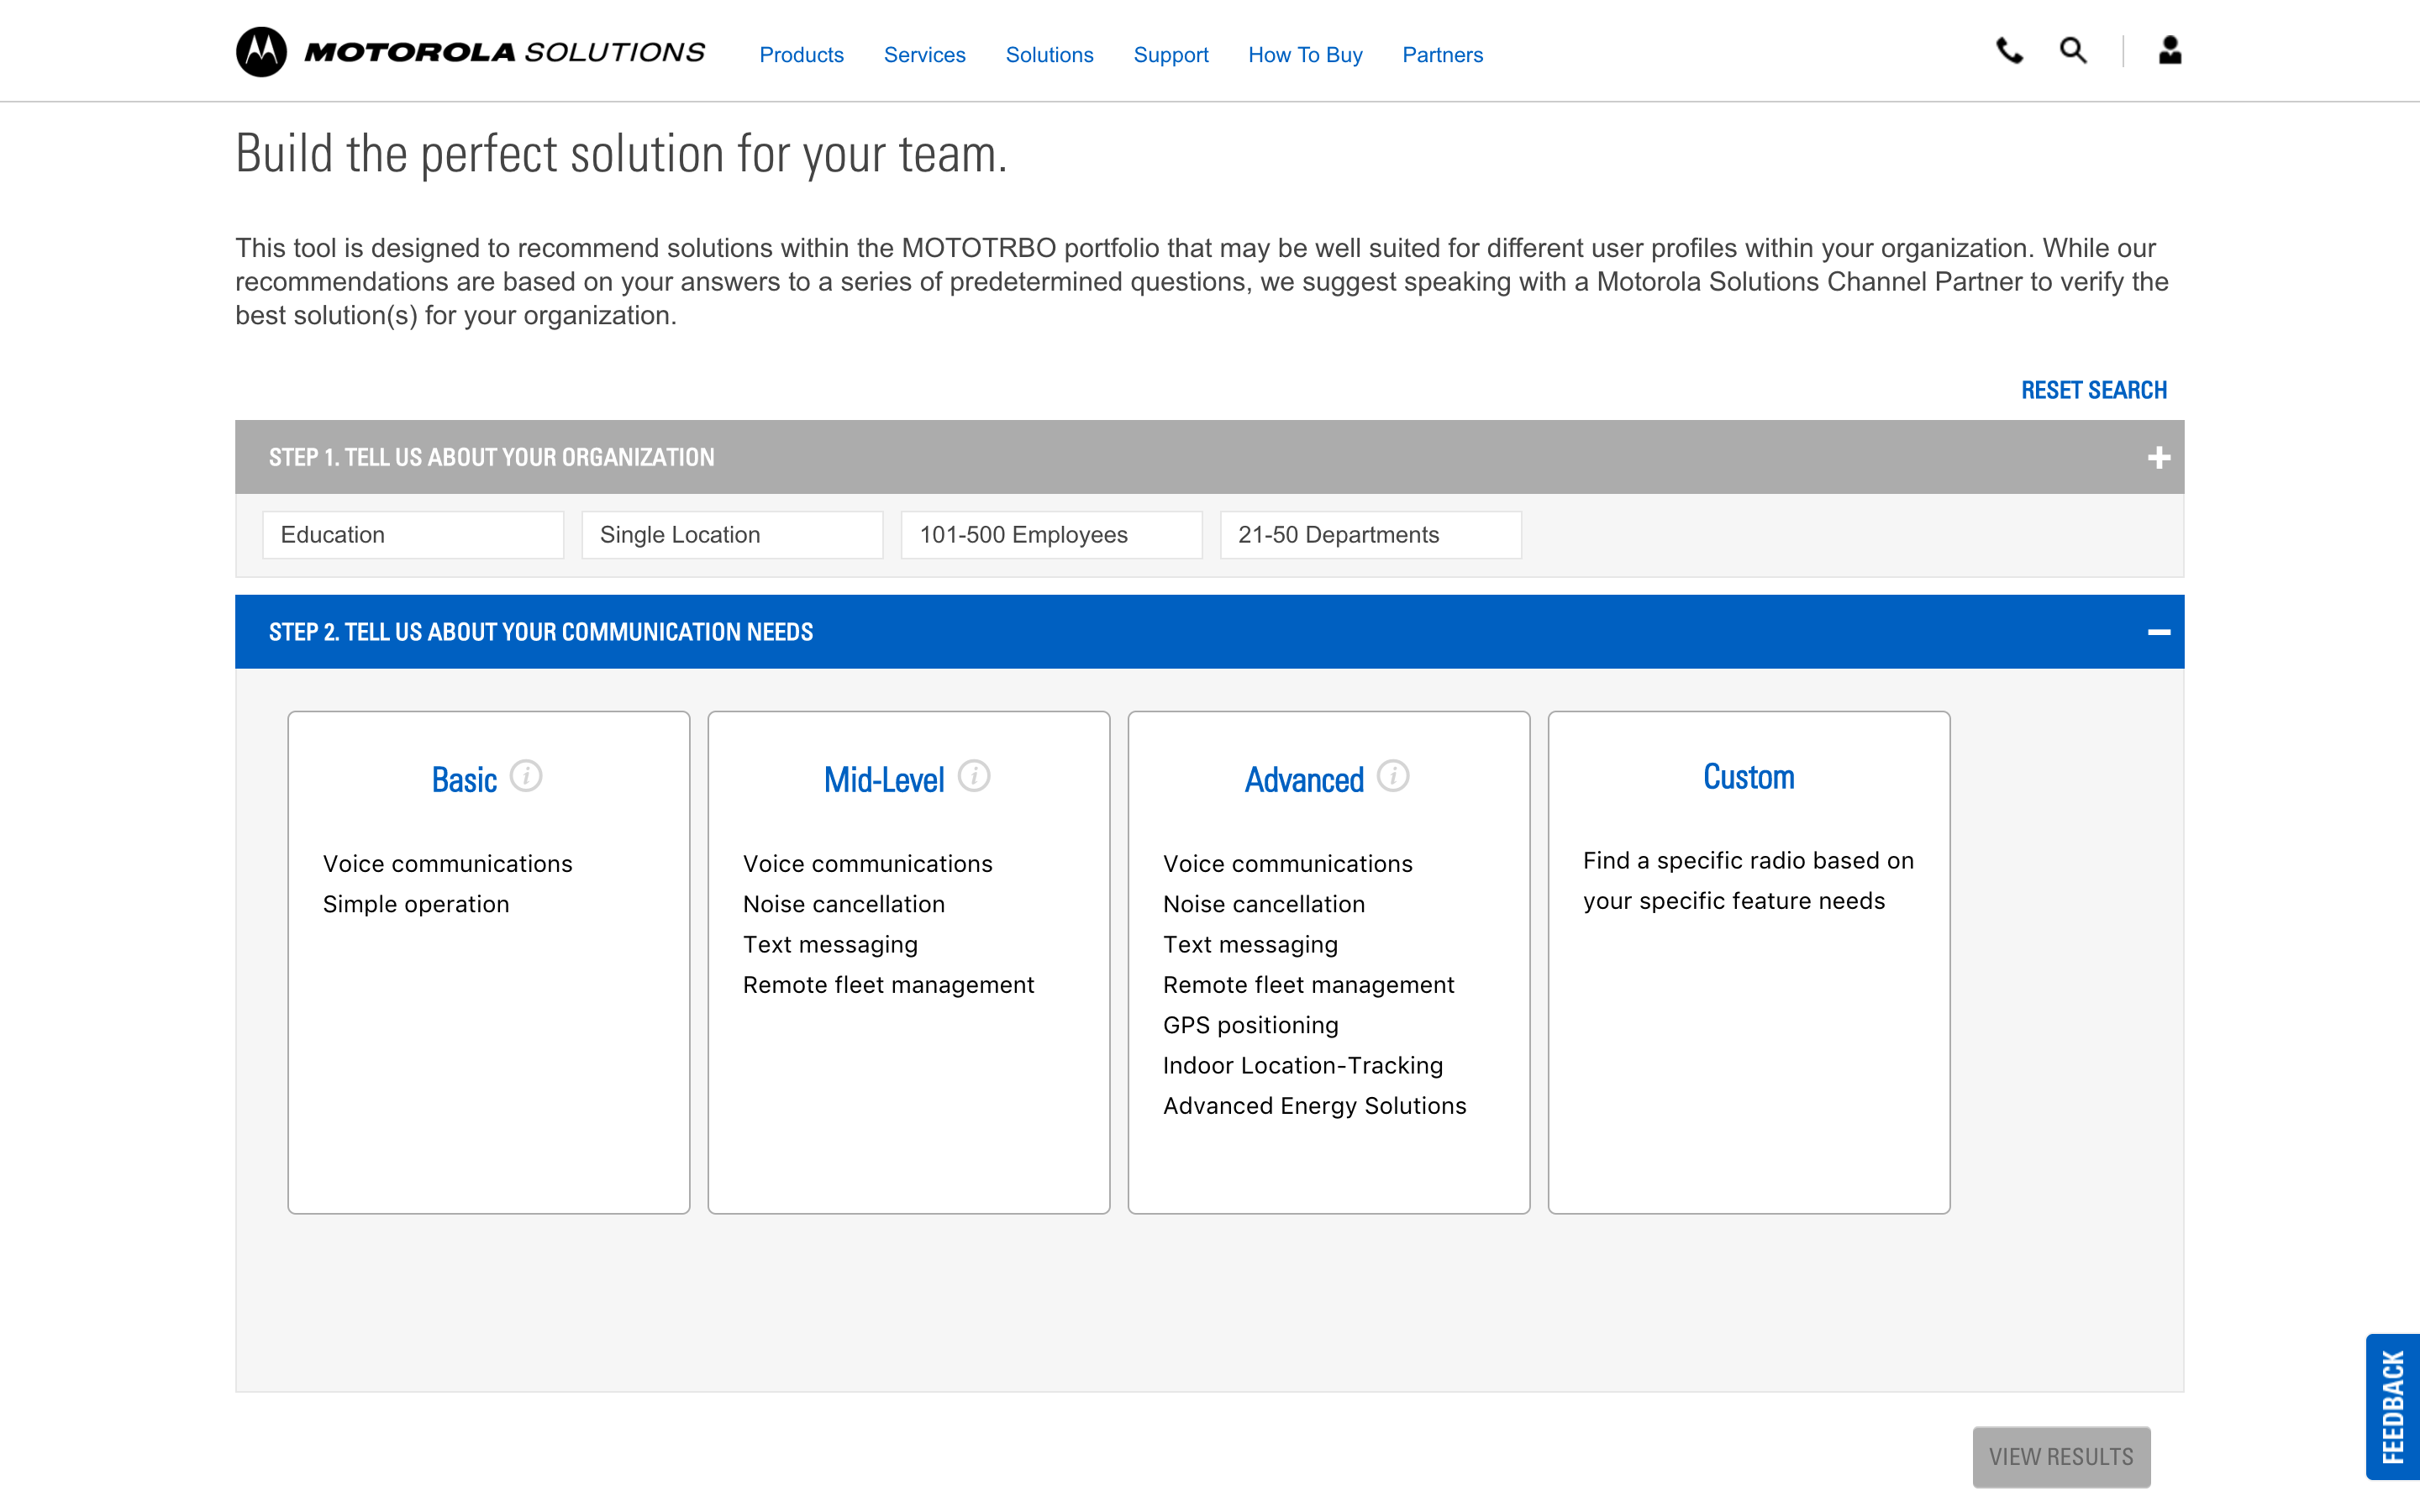
Task: Click 'Build the perfect solution' page heading
Action: (621, 154)
